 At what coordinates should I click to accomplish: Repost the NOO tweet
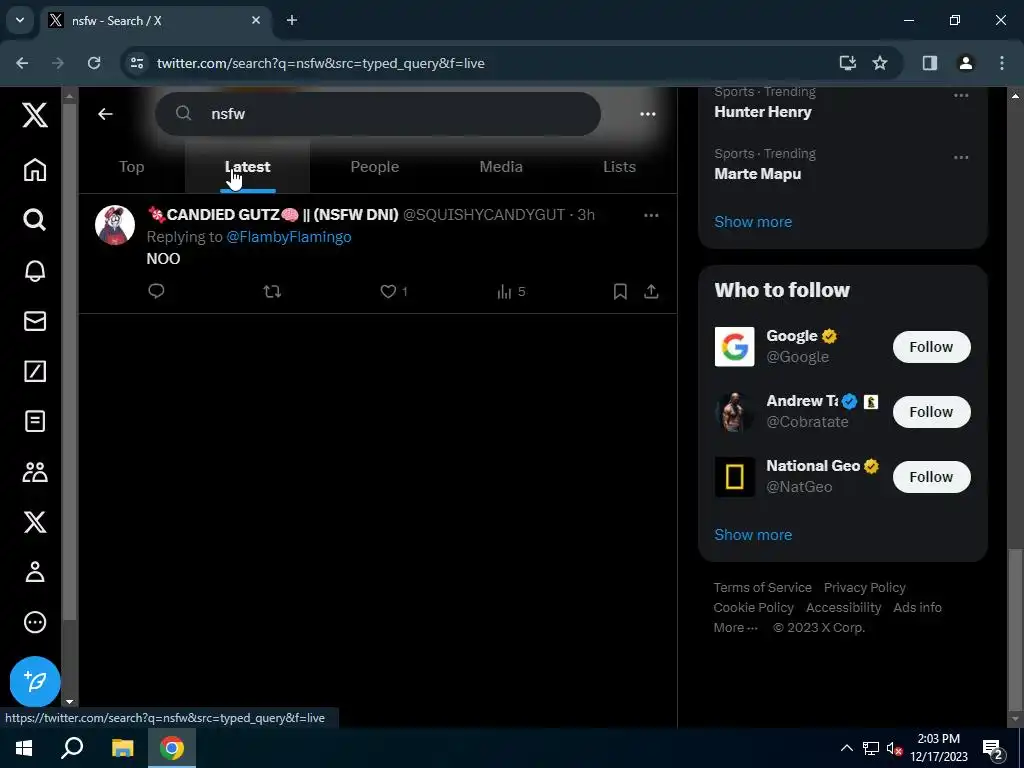coord(272,291)
